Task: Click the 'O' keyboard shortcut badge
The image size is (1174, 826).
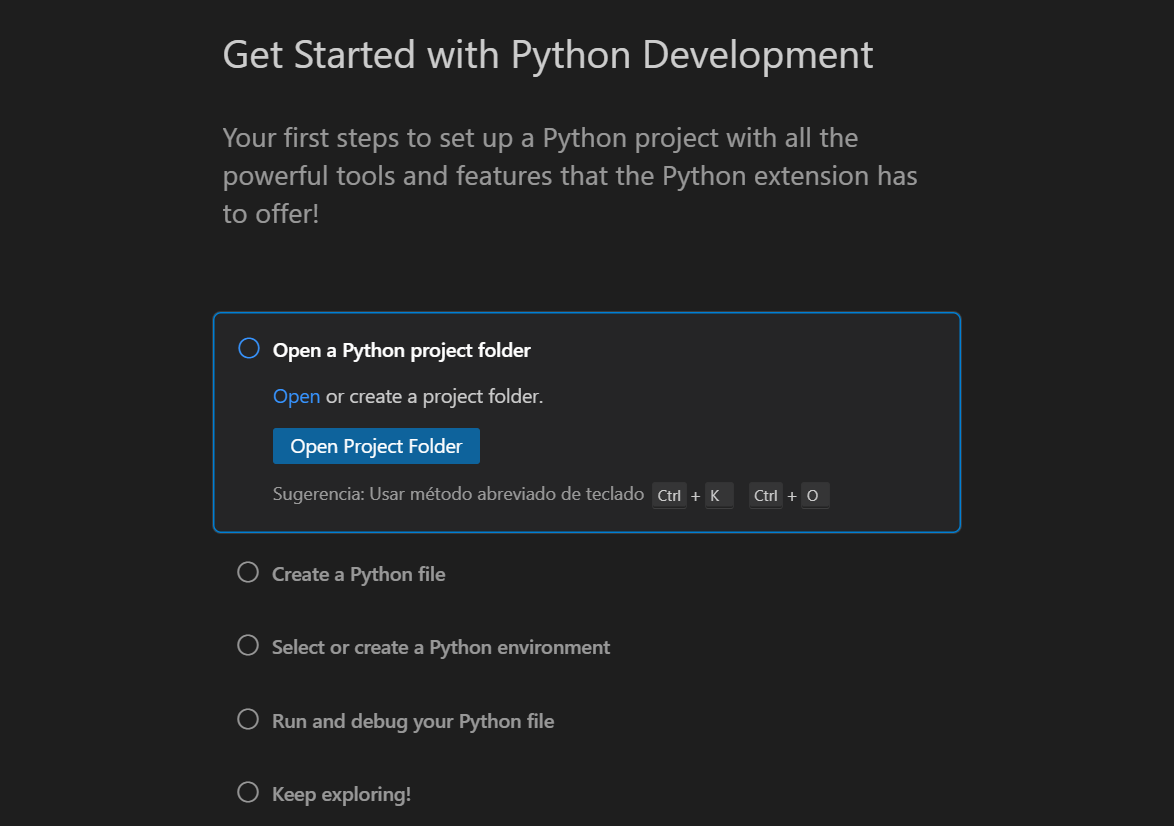Action: click(812, 496)
